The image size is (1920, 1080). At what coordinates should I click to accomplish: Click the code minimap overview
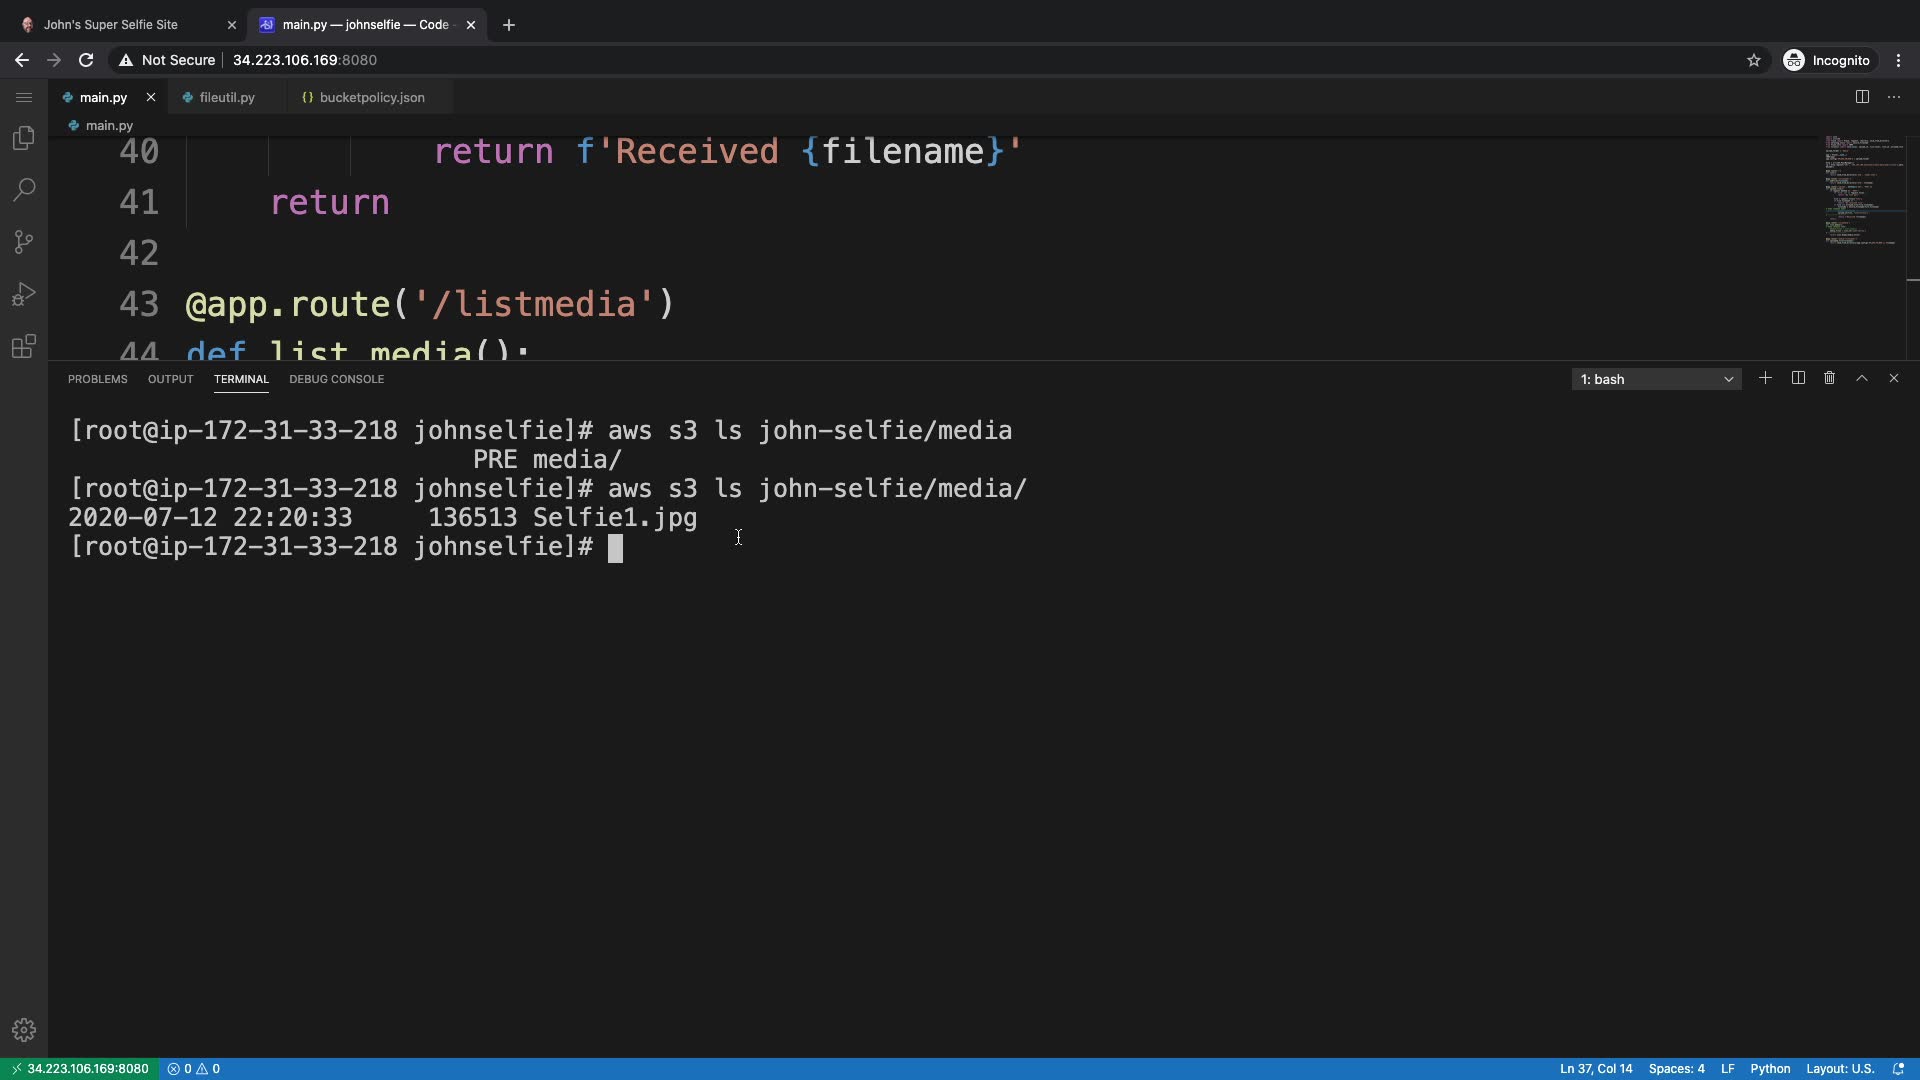pyautogui.click(x=1861, y=190)
